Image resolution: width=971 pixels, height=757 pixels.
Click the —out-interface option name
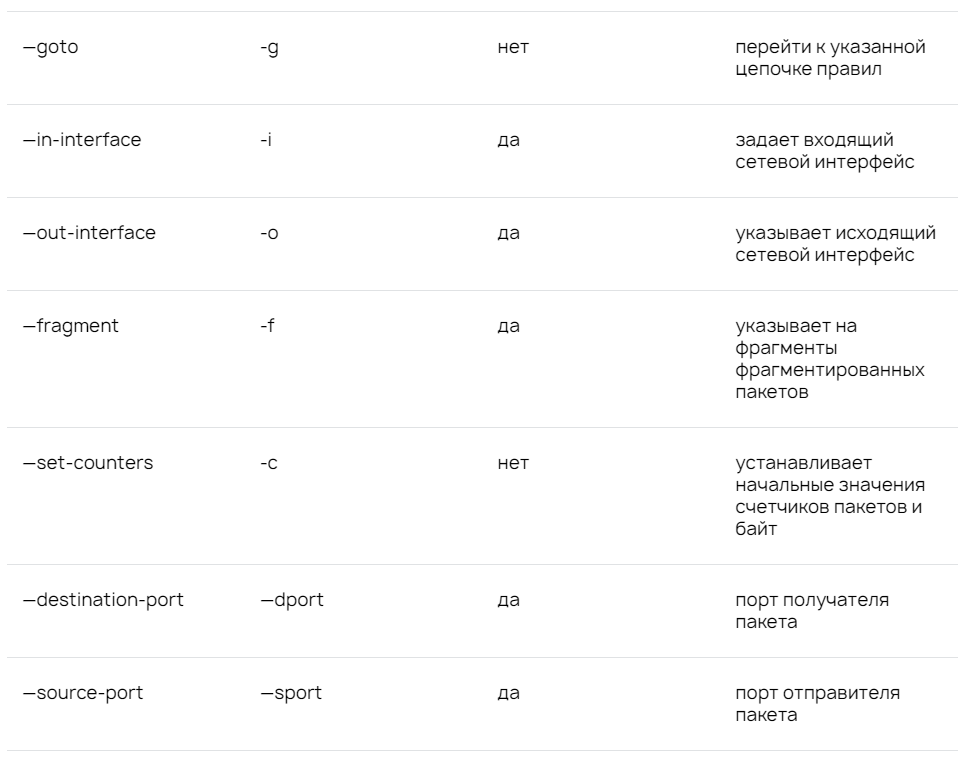pos(89,233)
